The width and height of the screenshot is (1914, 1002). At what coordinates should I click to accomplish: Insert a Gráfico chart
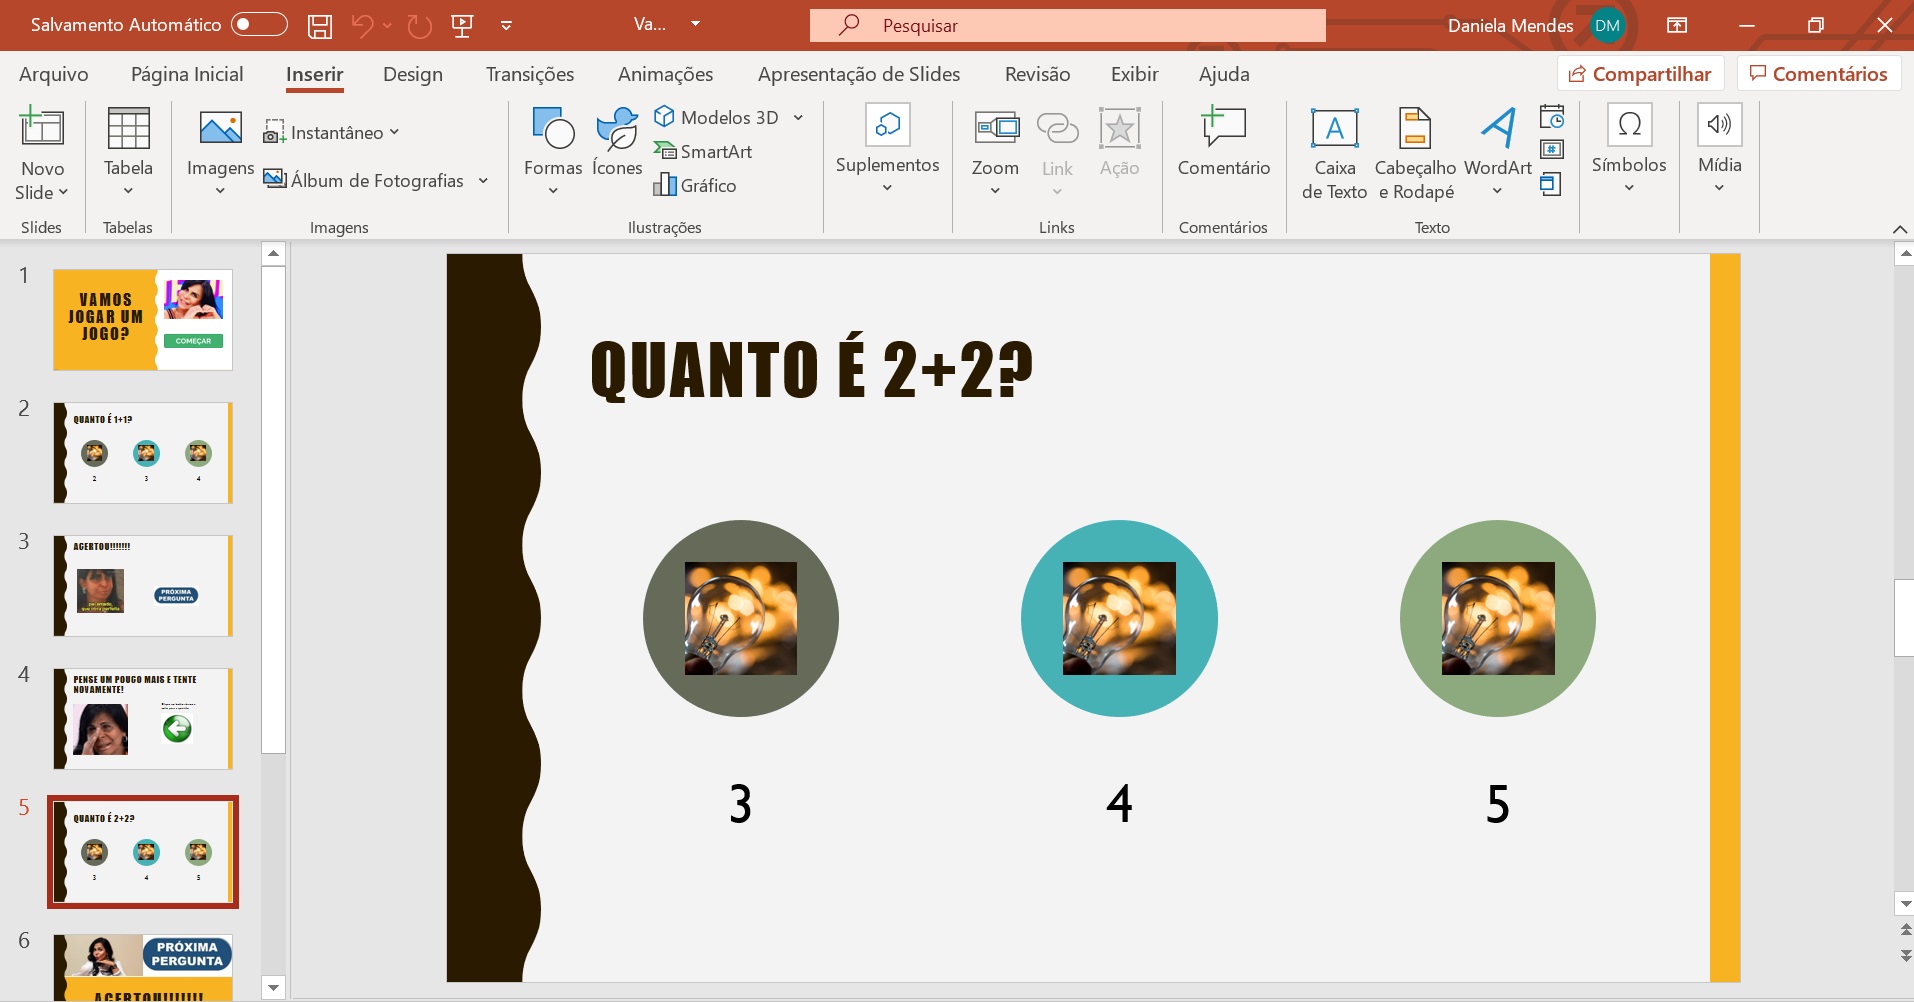coord(695,185)
